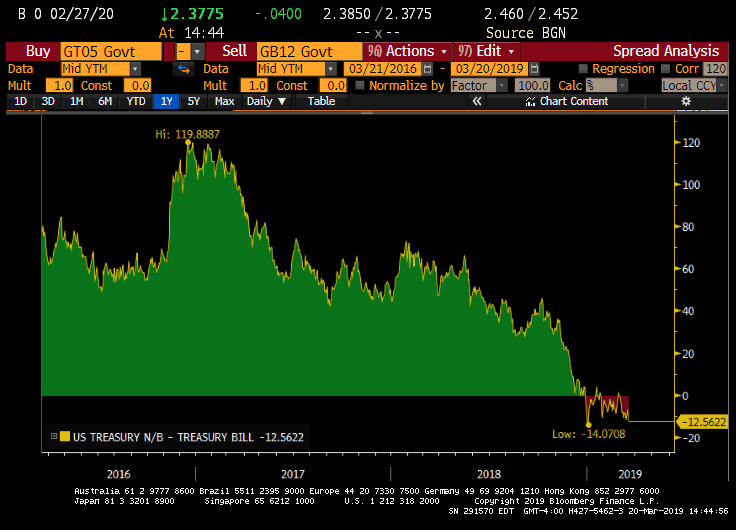Screen dimensions: 736x530
Task: Click the -12.5622 last value tag
Action: coord(702,422)
